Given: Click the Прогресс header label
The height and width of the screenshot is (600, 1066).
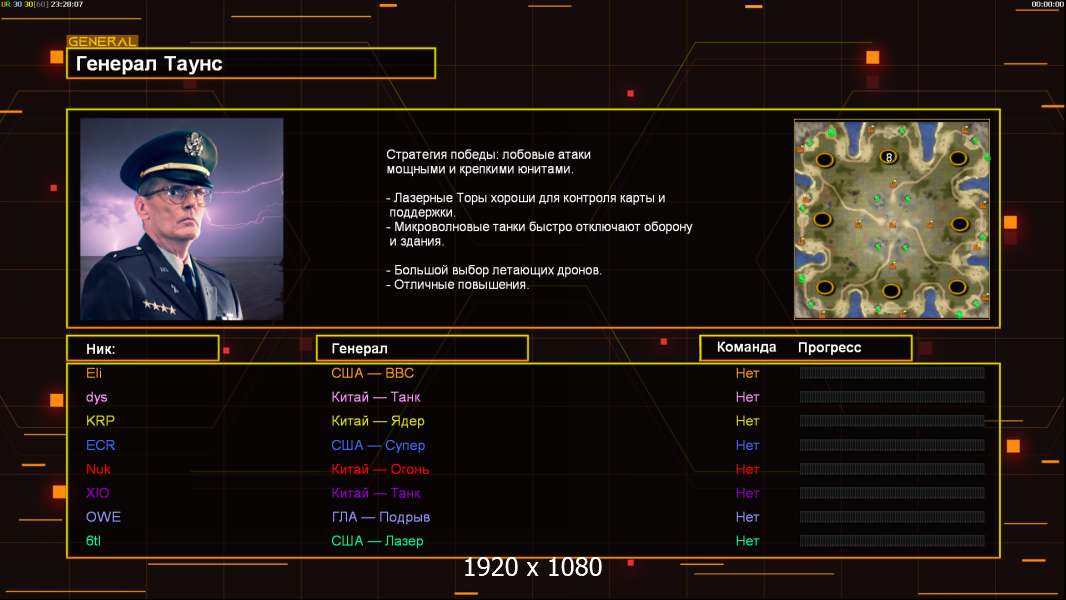Looking at the screenshot, I should coord(829,348).
